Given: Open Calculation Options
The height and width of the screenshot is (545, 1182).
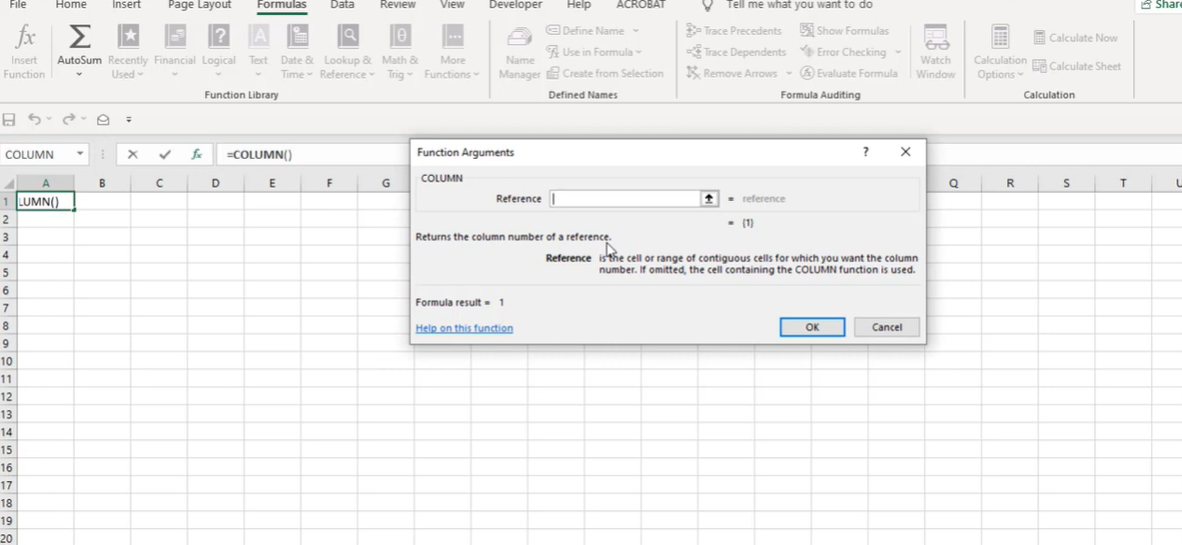Looking at the screenshot, I should click(x=1000, y=52).
